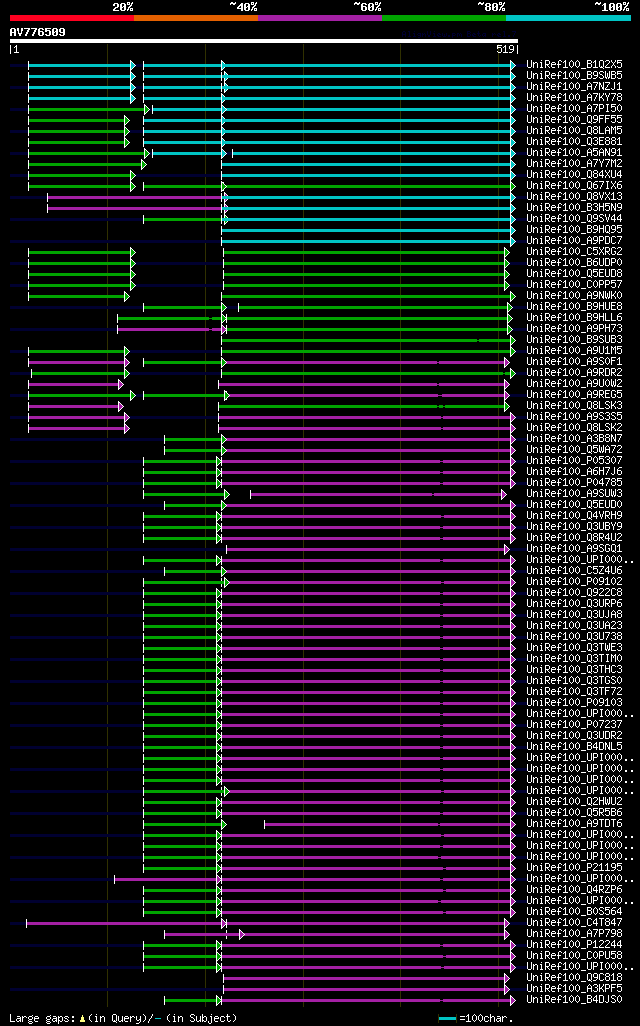This screenshot has height=1026, width=640.
Task: Pick the UniRef100_B9HLL6 row label
Action: click(x=575, y=318)
